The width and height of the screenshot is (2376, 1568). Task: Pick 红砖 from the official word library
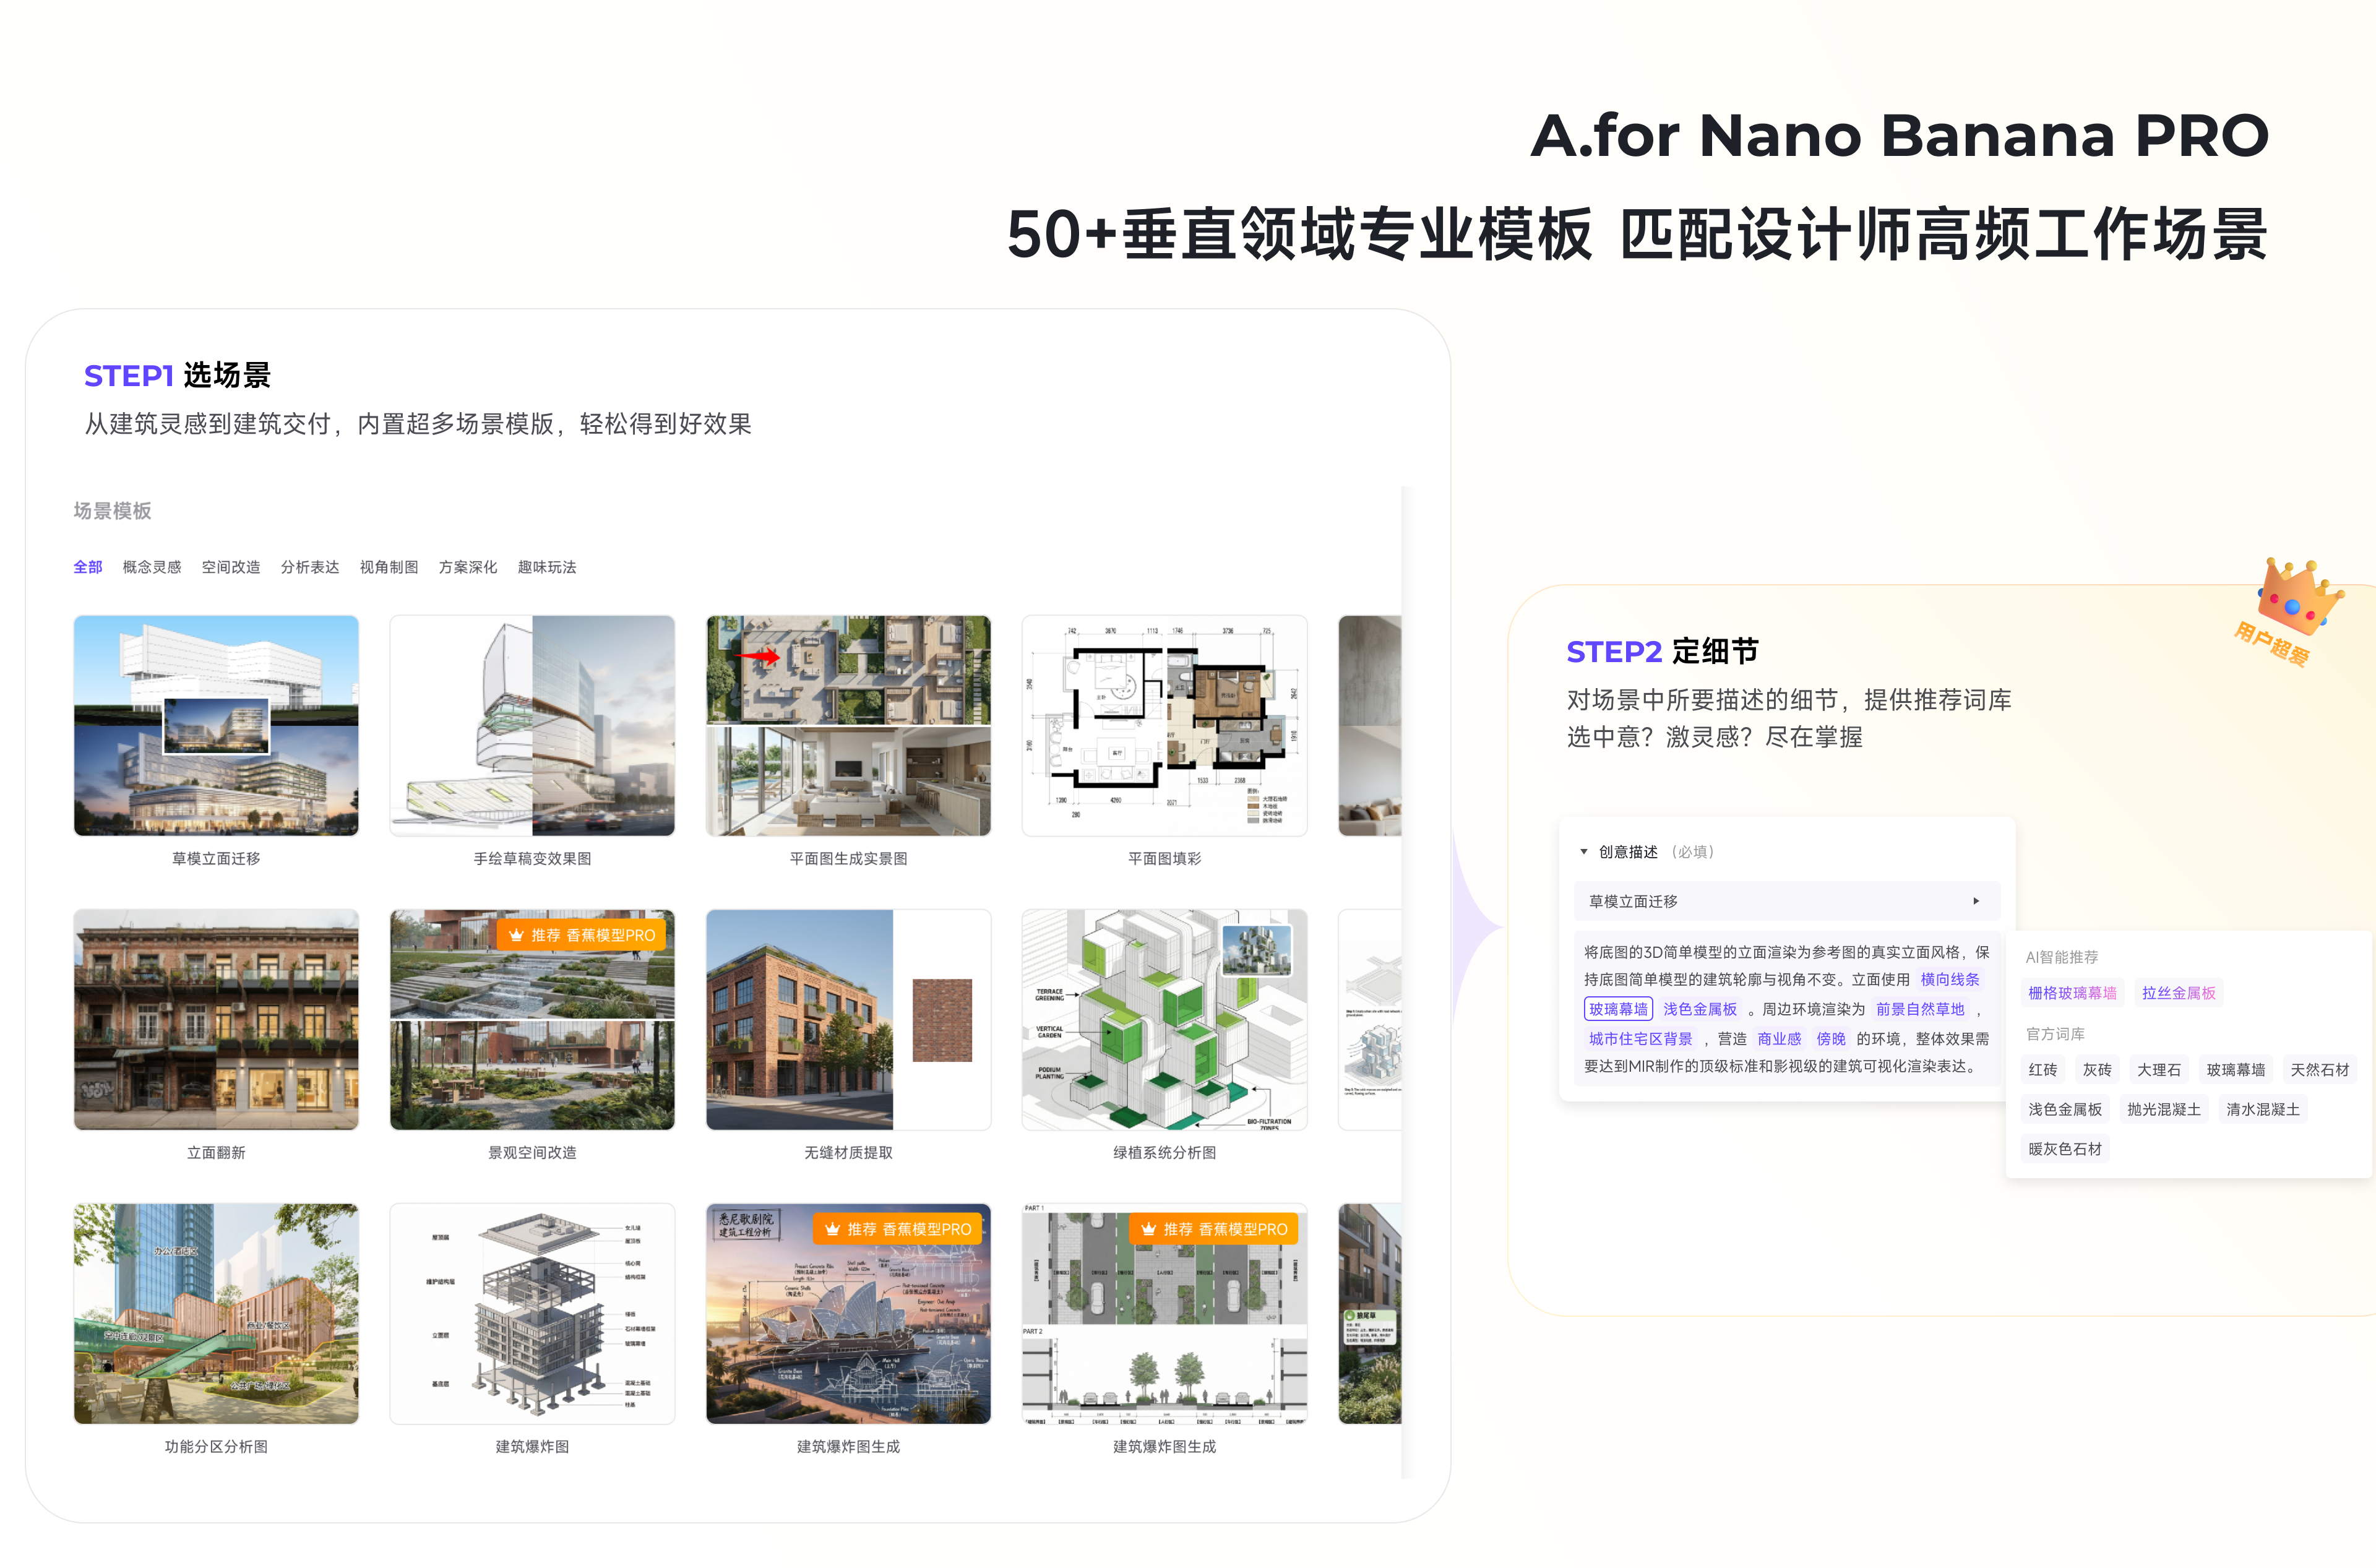2043,1070
